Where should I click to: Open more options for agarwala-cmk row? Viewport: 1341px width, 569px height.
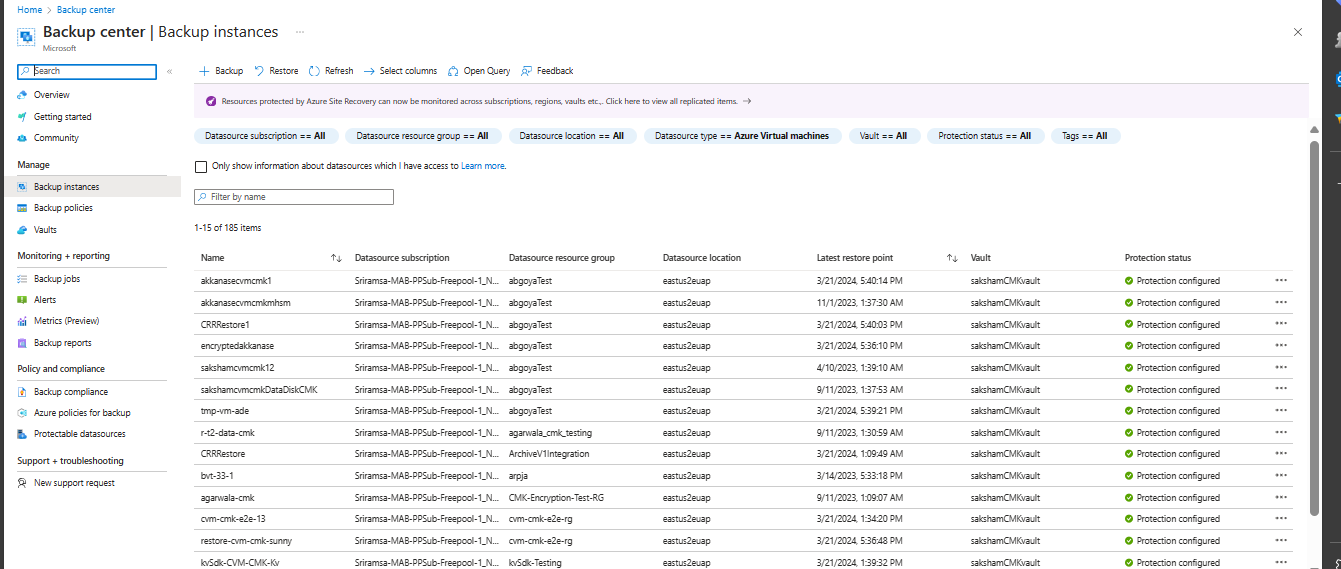[x=1281, y=497]
